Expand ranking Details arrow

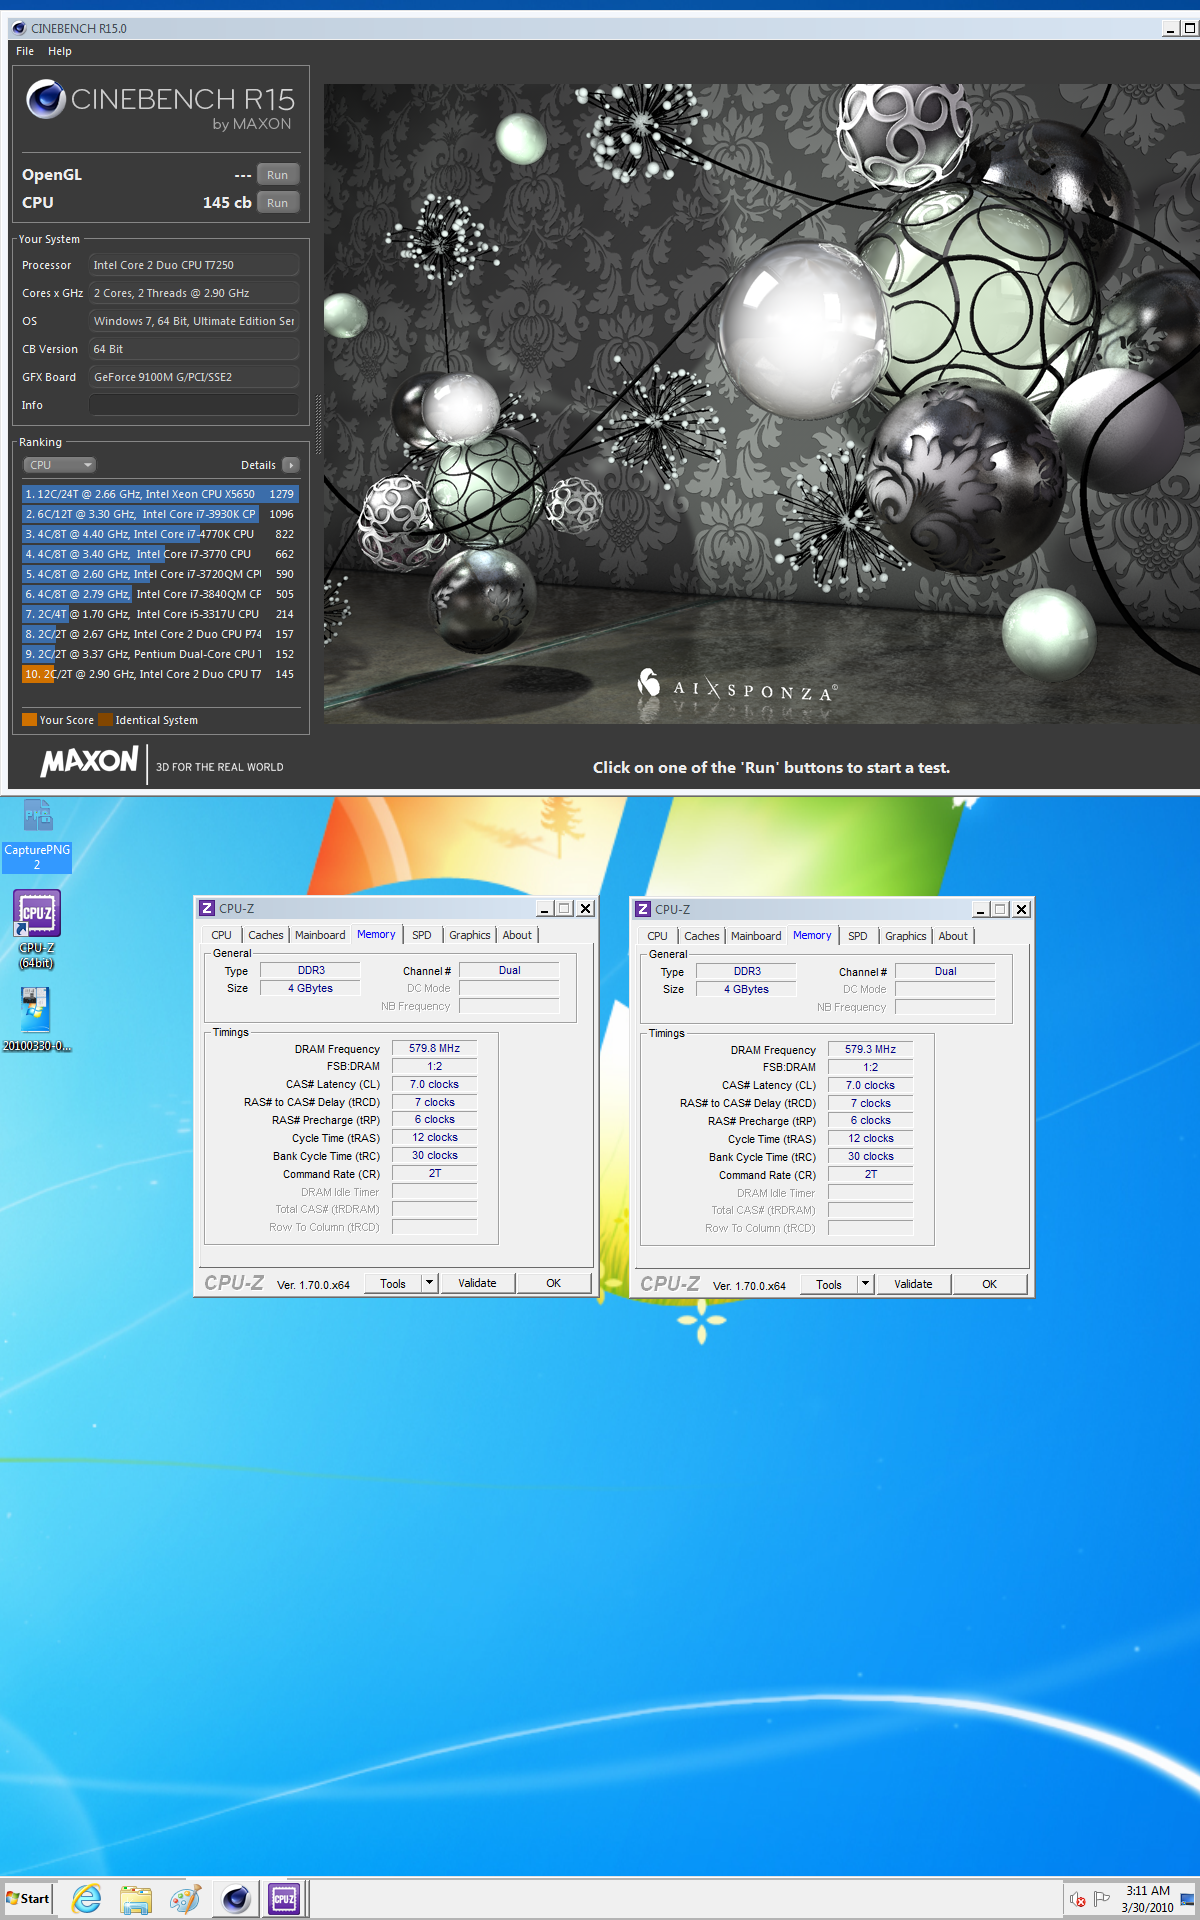click(291, 465)
